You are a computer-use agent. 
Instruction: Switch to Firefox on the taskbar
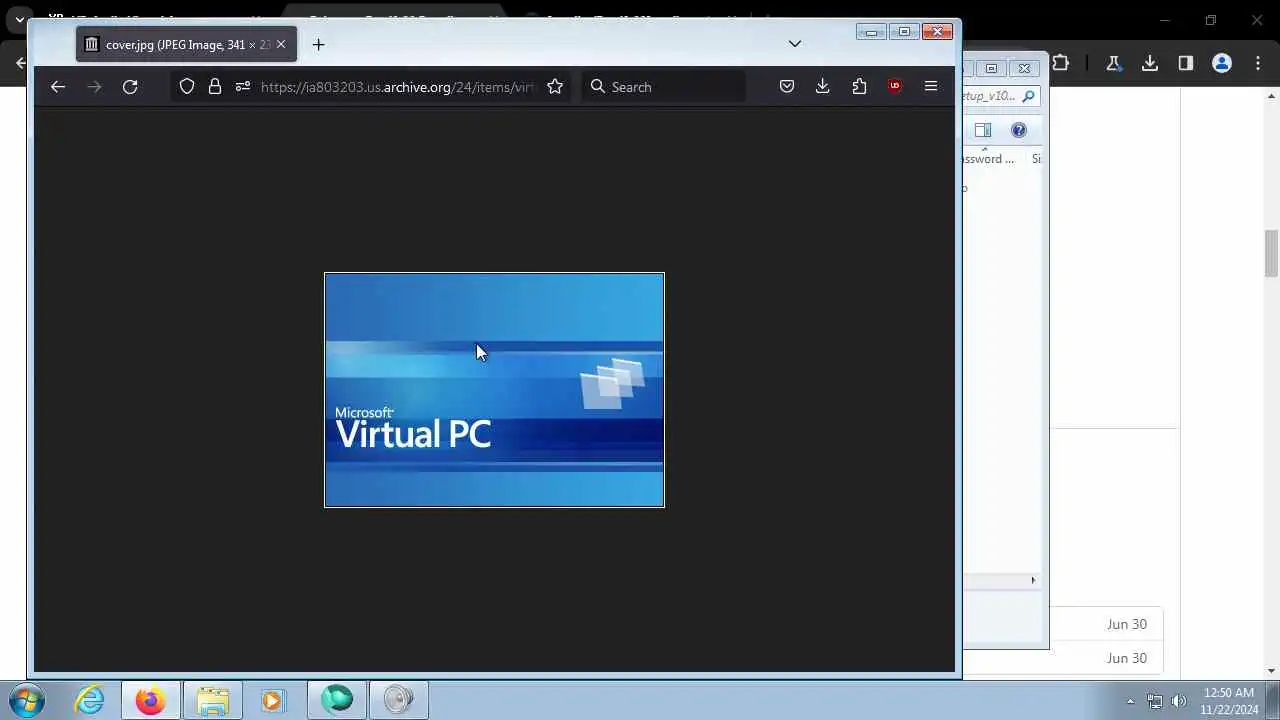coord(151,700)
